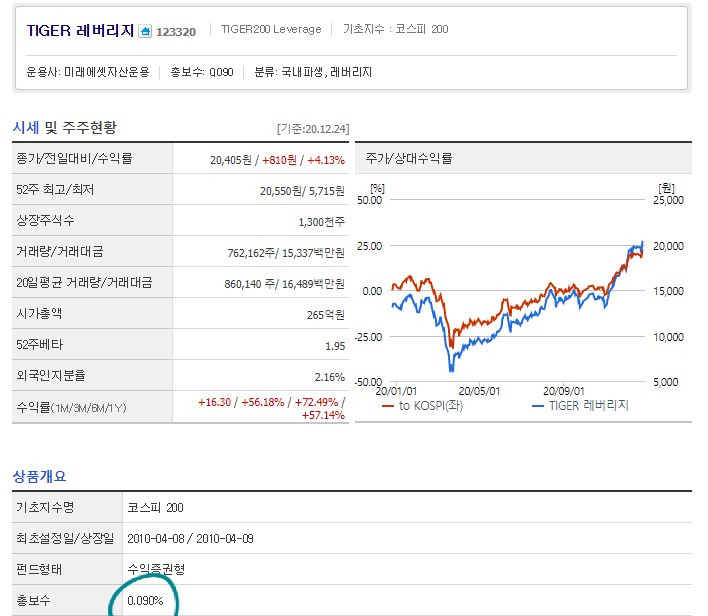This screenshot has height=616, width=708.
Task: Select the stock code 123320
Action: [176, 32]
